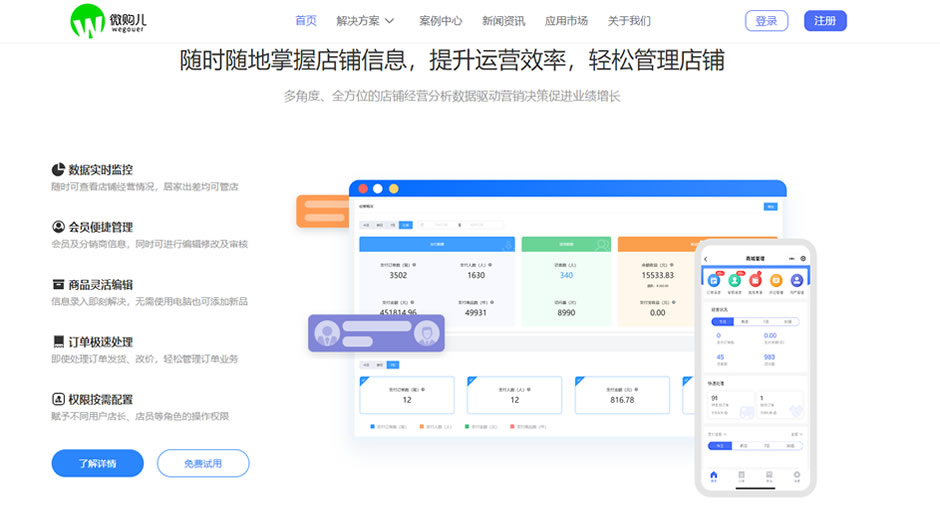Click the value 49931

476,312
